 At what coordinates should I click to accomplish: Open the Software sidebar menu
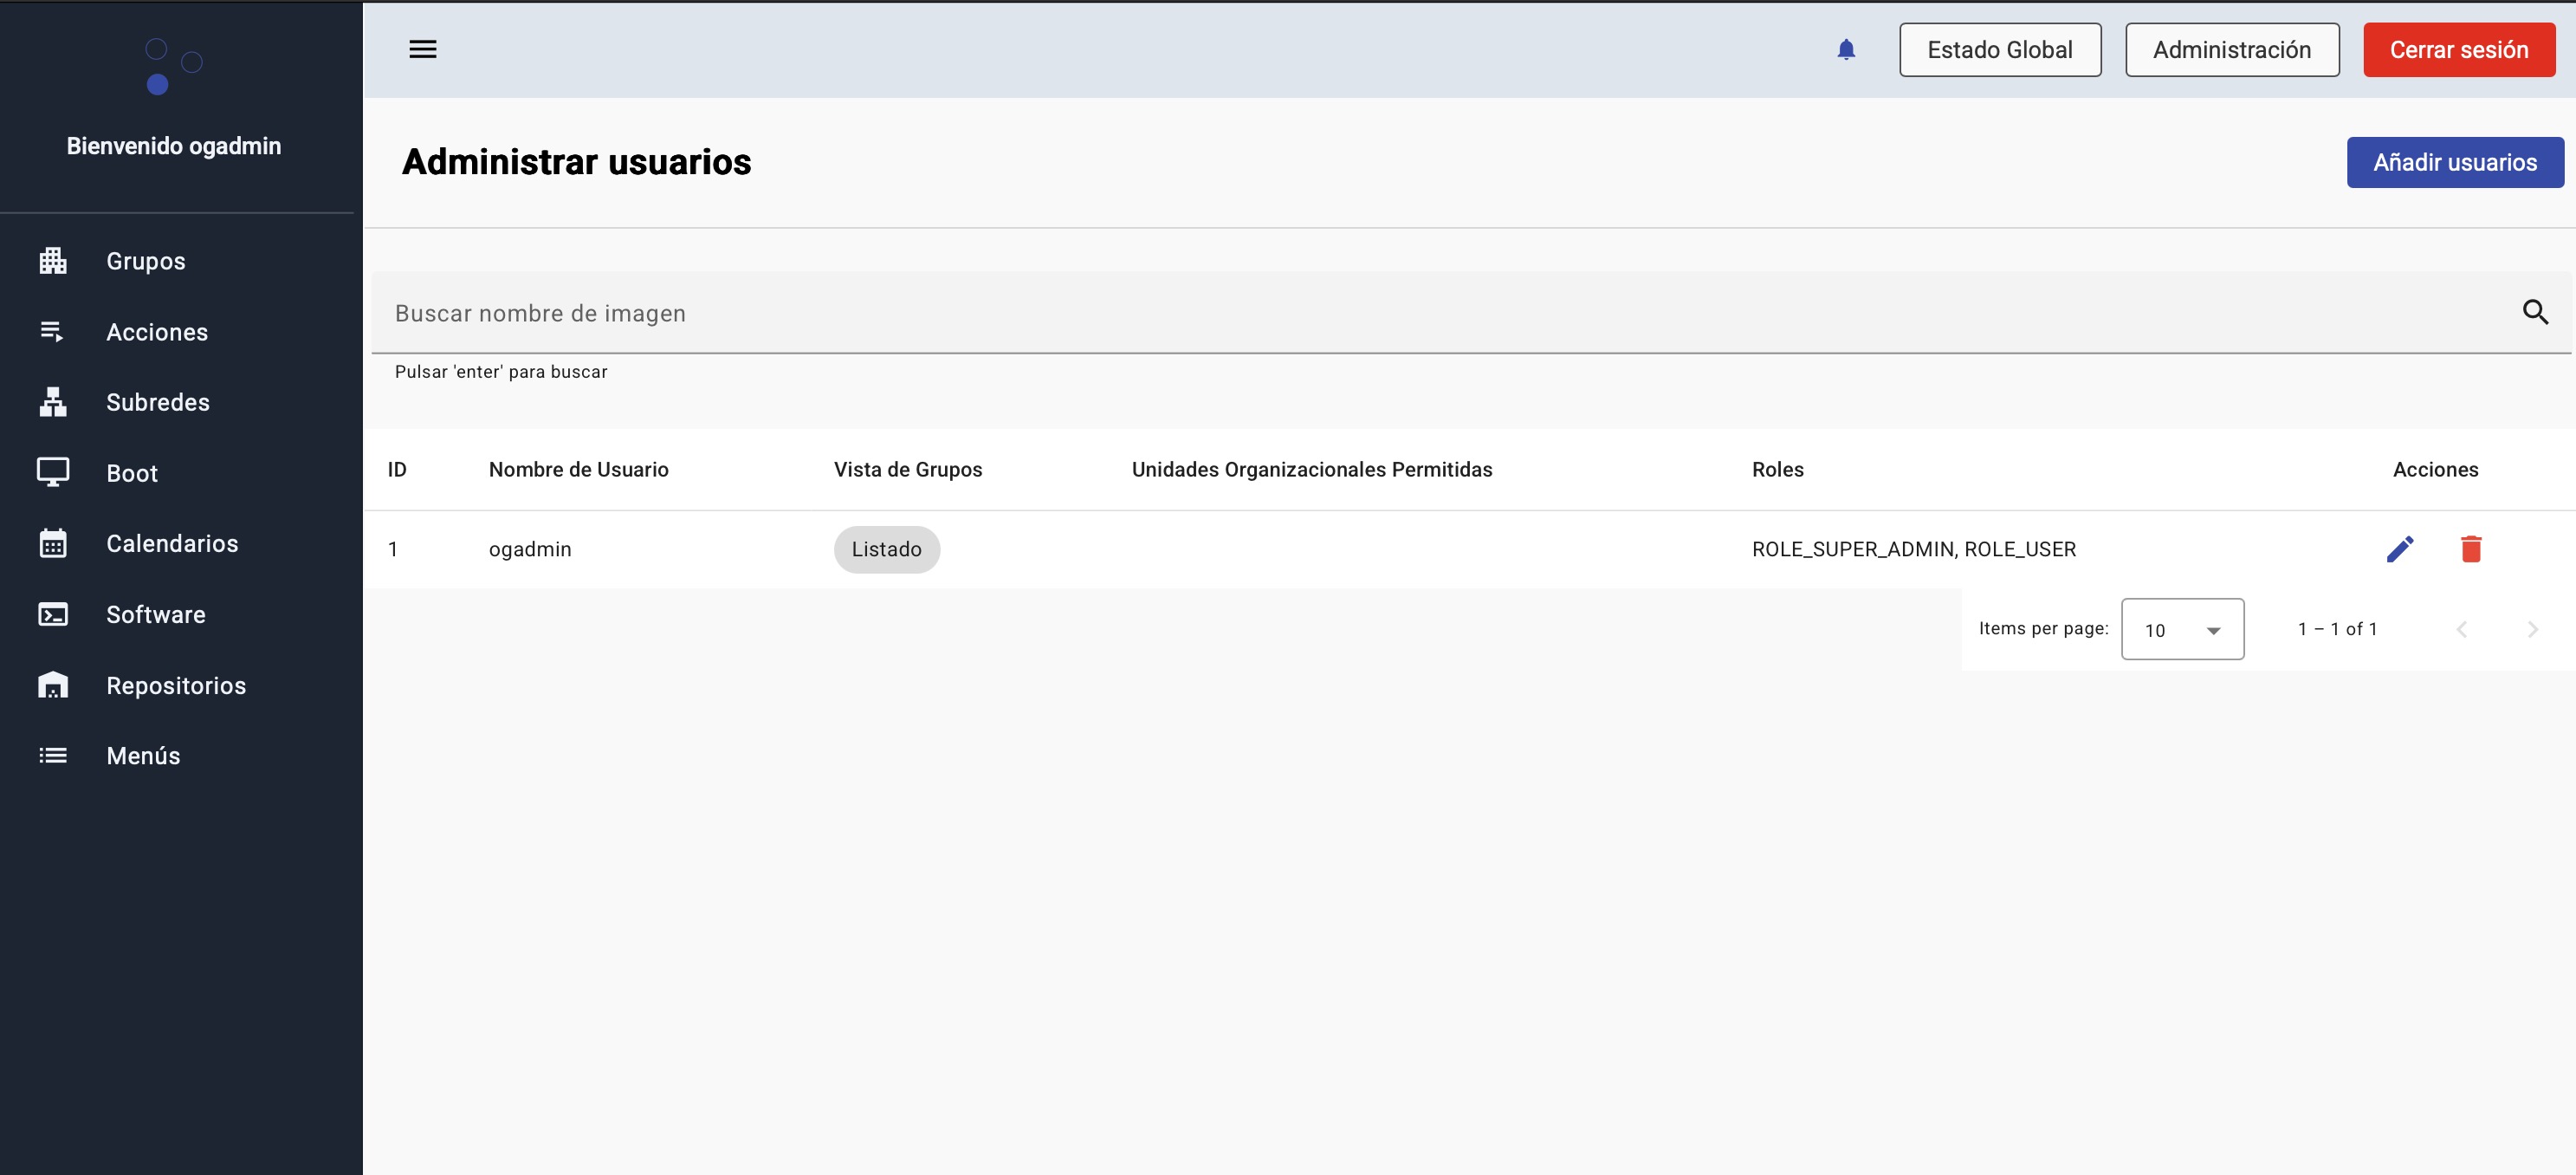[x=156, y=614]
